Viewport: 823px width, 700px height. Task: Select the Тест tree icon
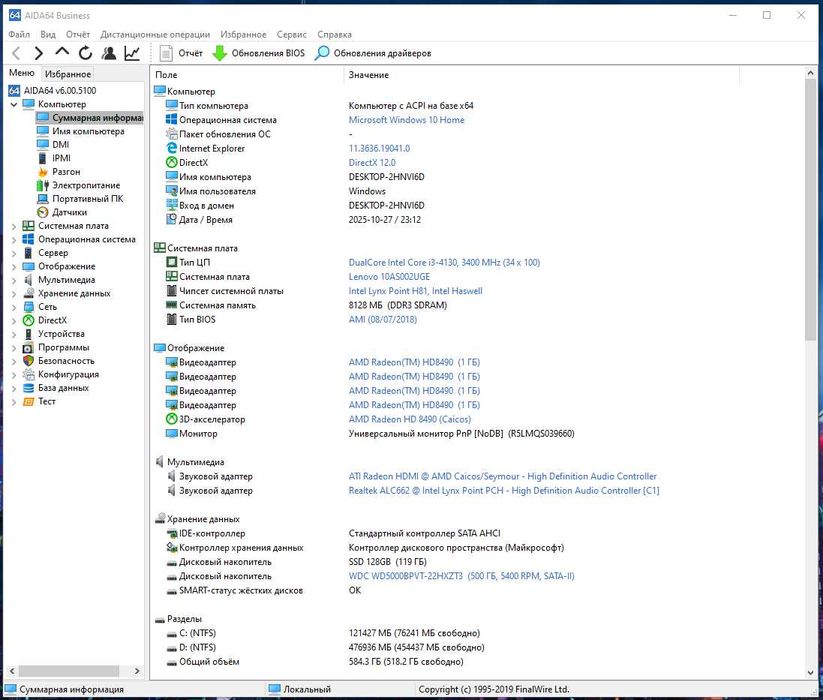[28, 402]
